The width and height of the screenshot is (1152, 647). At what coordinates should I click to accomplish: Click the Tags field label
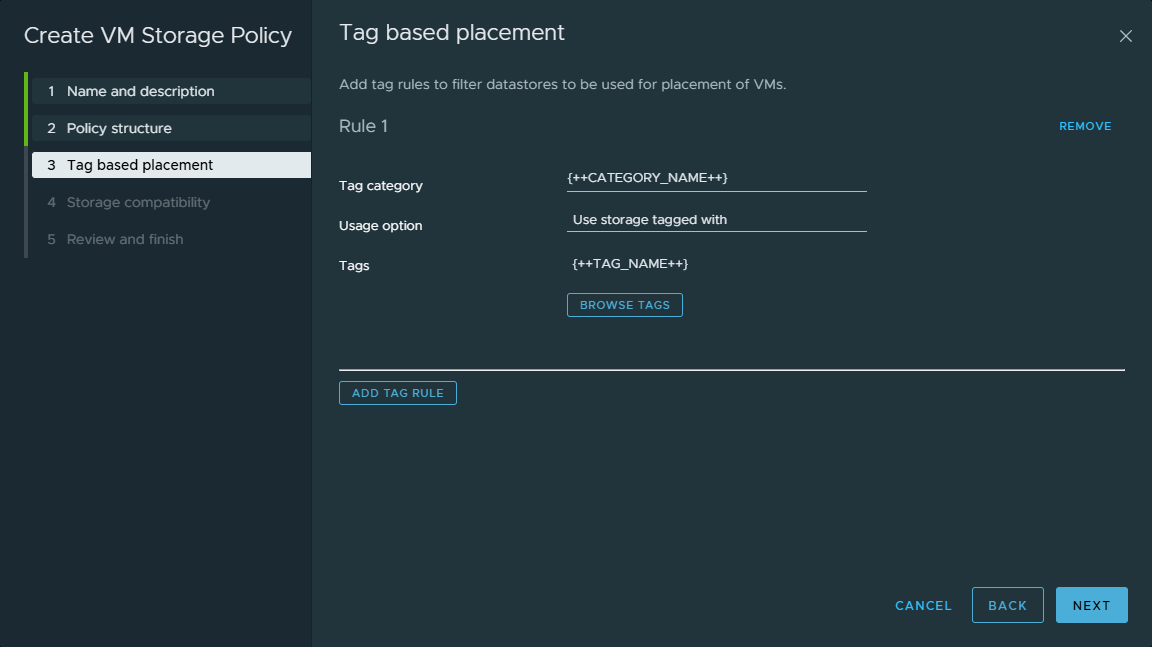click(x=354, y=265)
